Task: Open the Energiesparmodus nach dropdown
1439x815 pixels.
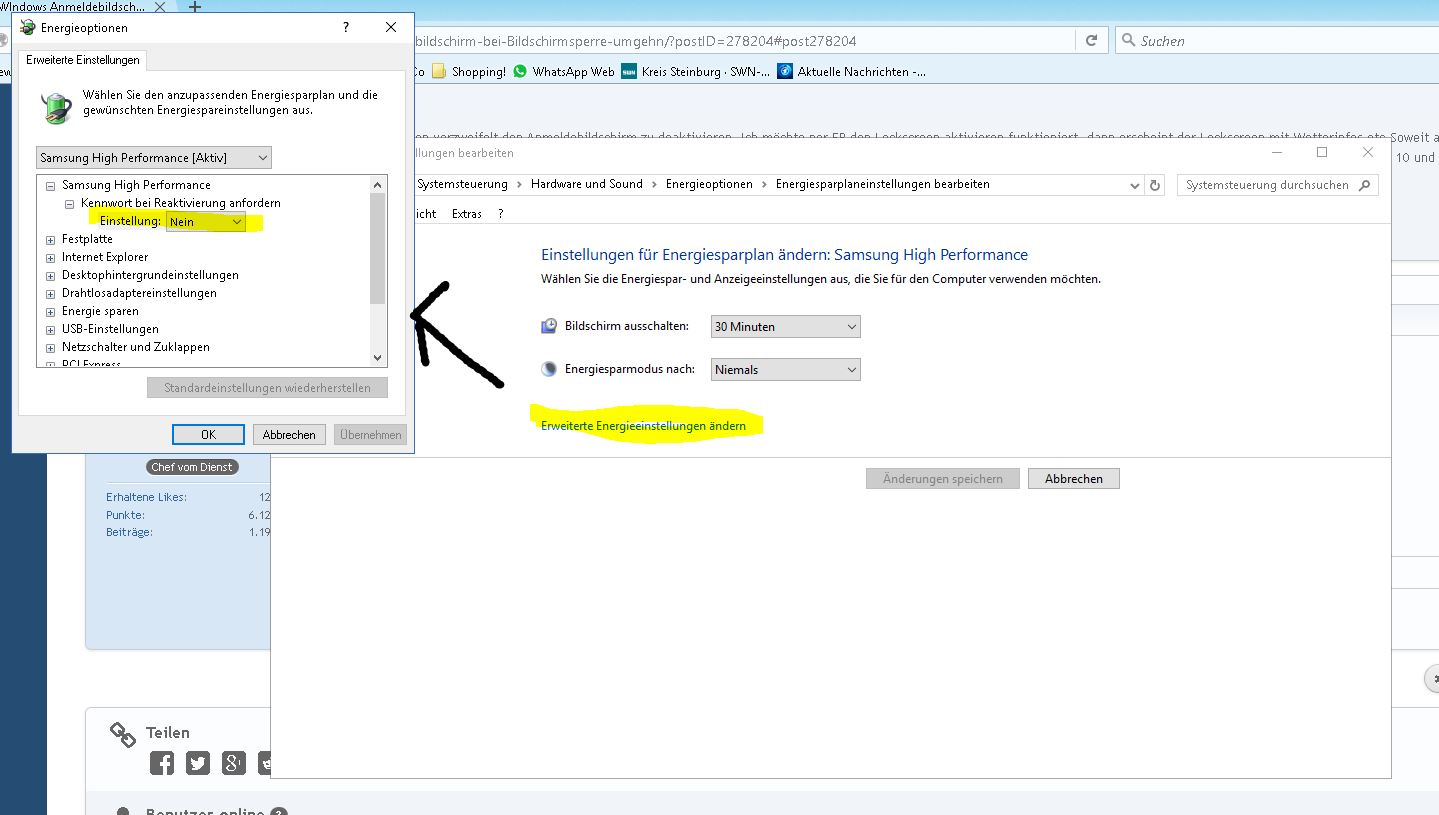Action: coord(785,370)
